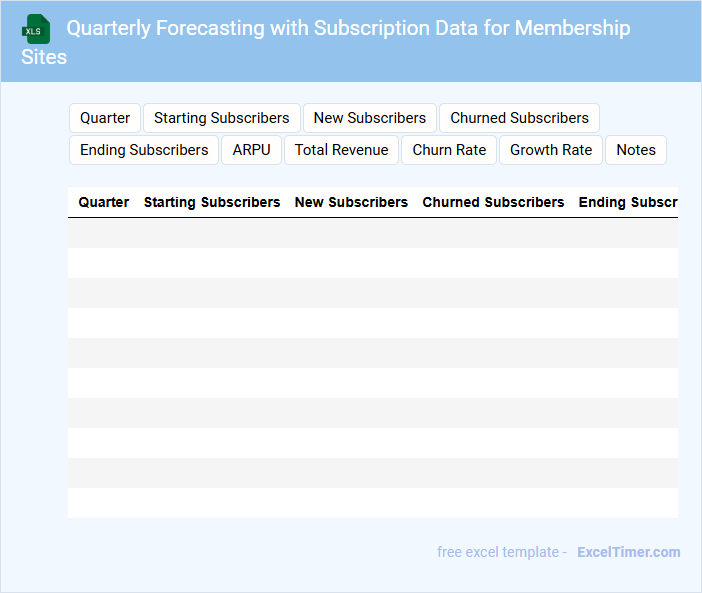Open the ExcelTimer.com link
Image resolution: width=702 pixels, height=593 pixels.
(x=628, y=552)
